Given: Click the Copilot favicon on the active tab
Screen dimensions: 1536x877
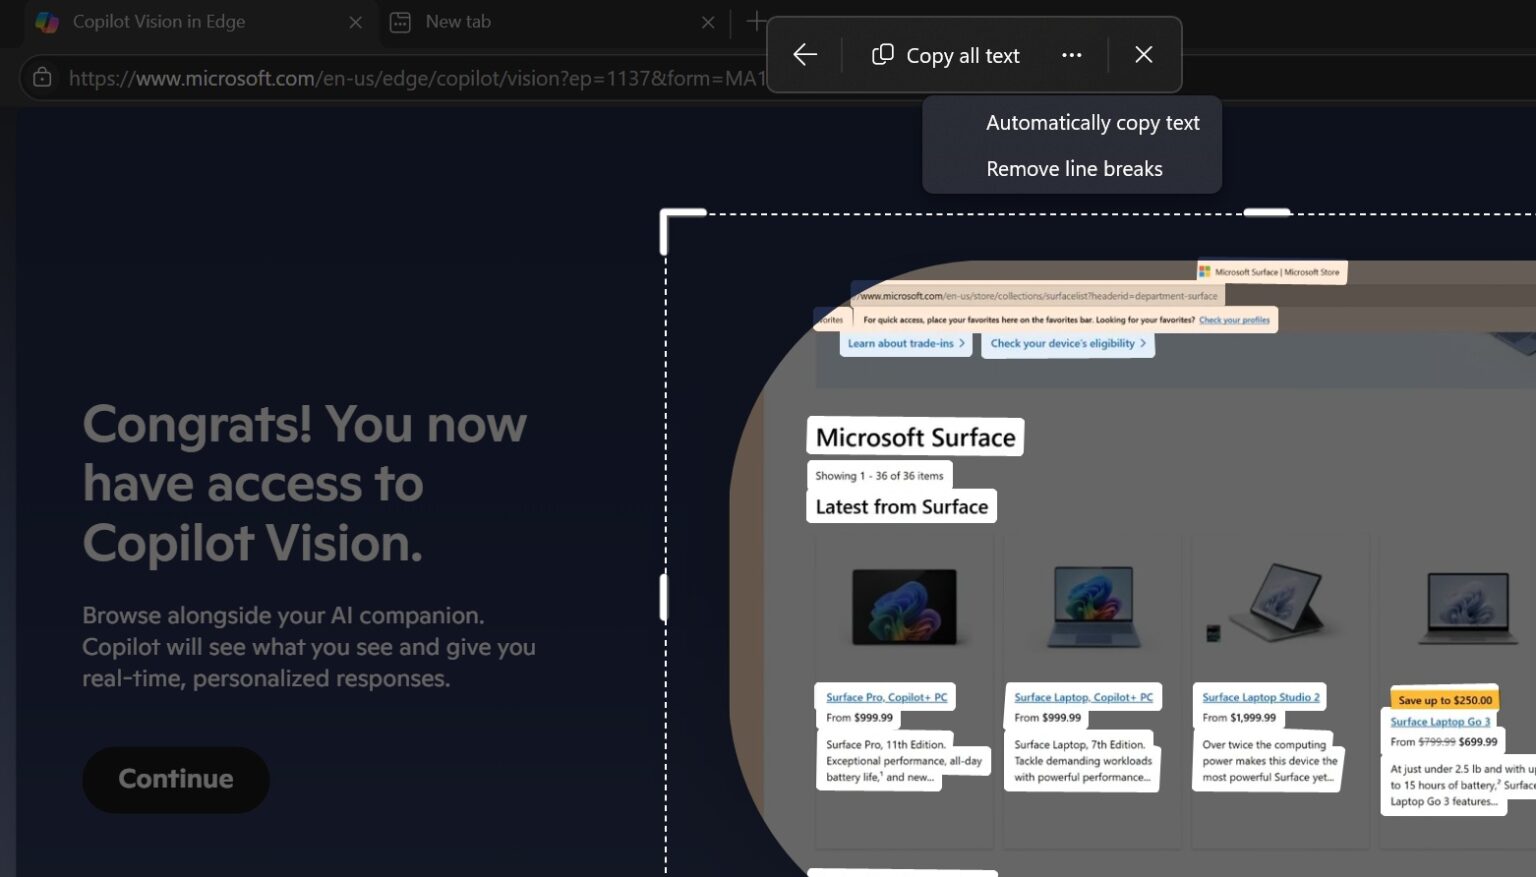Looking at the screenshot, I should click(x=46, y=22).
